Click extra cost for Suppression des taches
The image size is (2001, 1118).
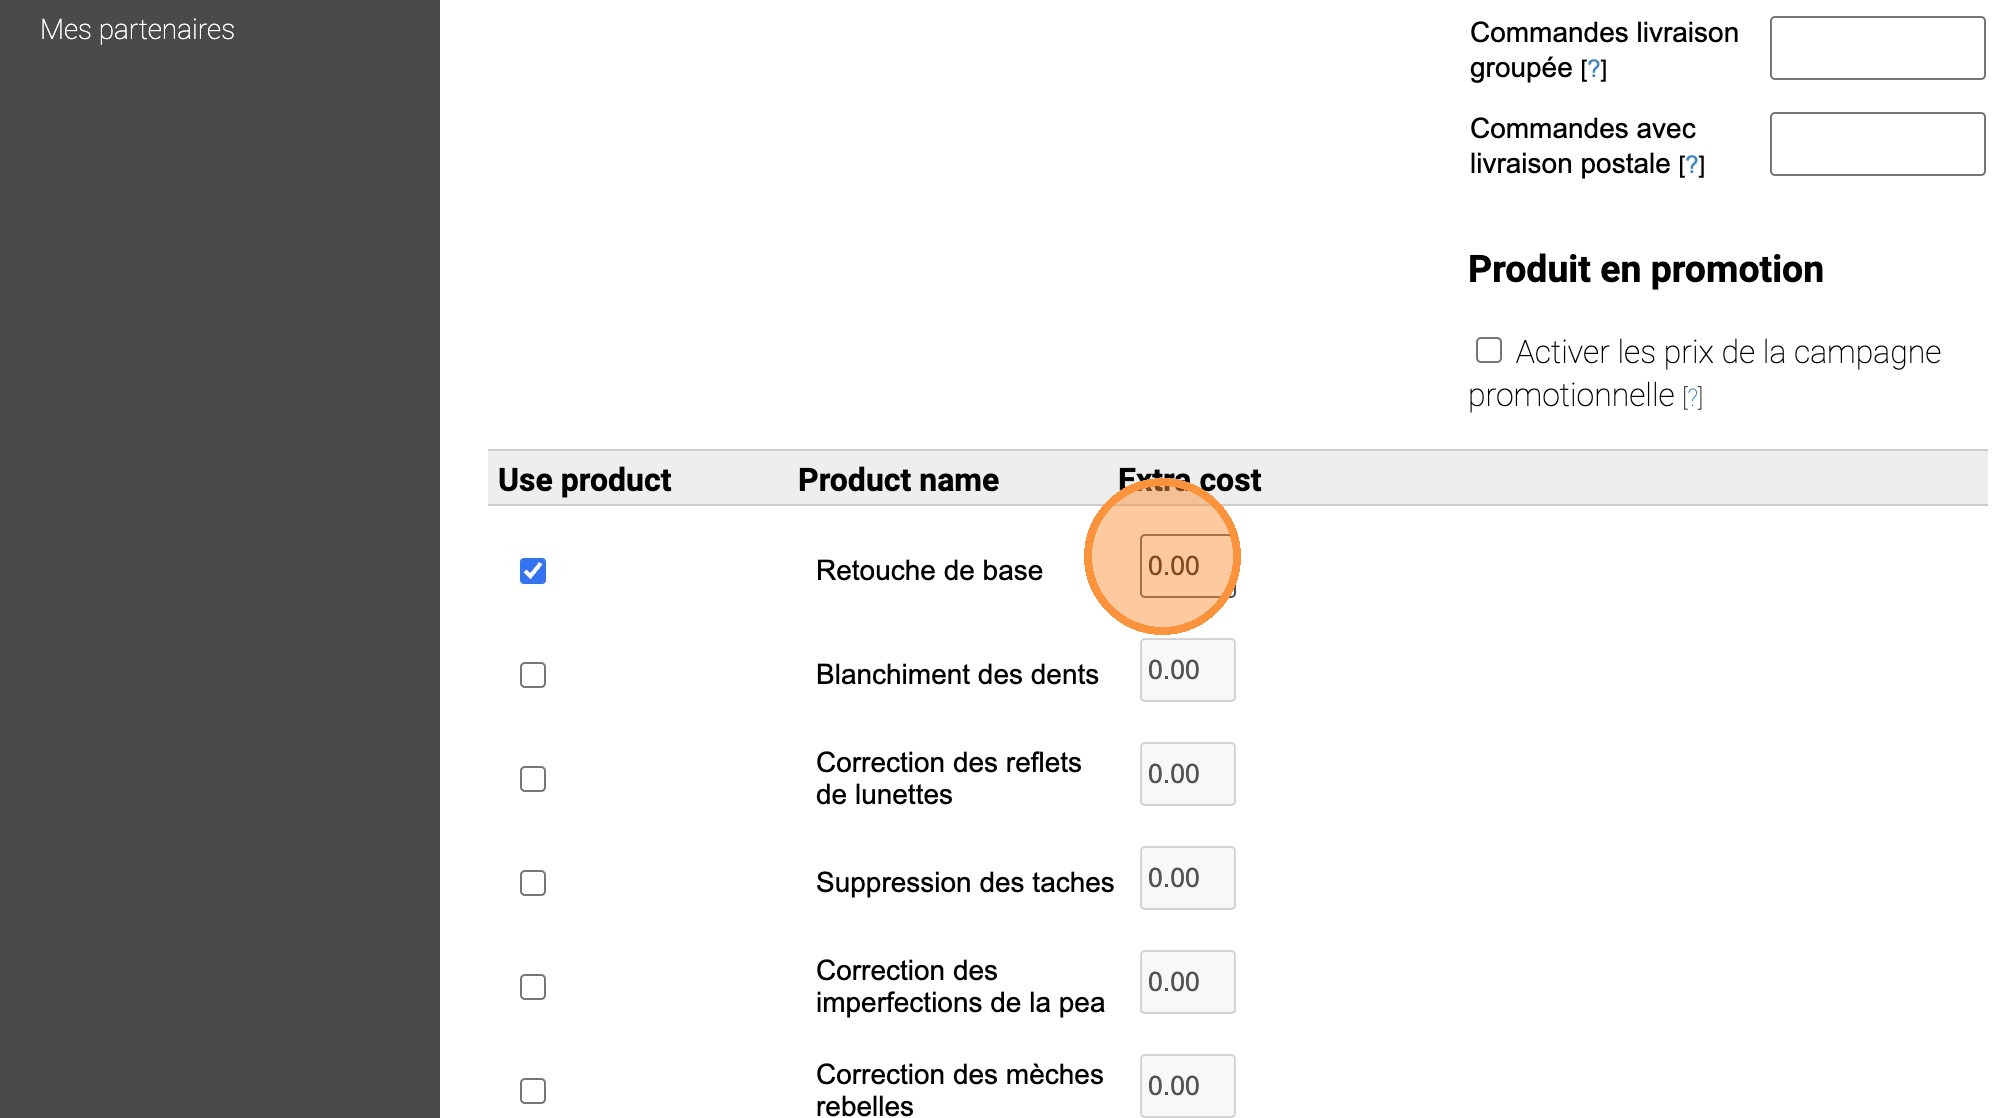[1186, 878]
